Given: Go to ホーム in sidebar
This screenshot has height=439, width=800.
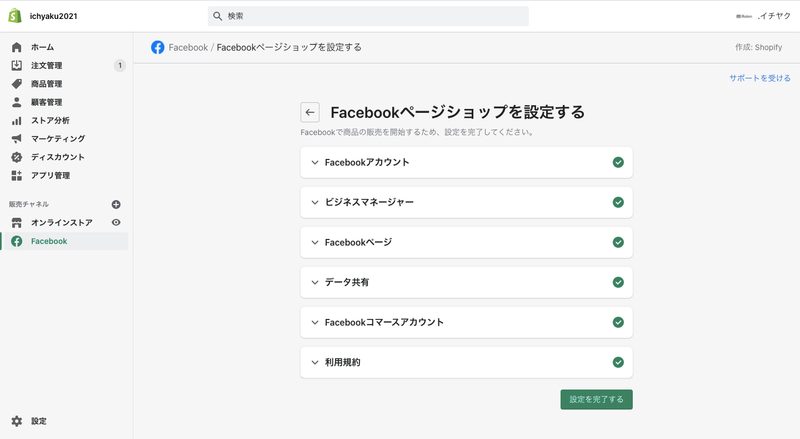Looking at the screenshot, I should pyautogui.click(x=42, y=47).
